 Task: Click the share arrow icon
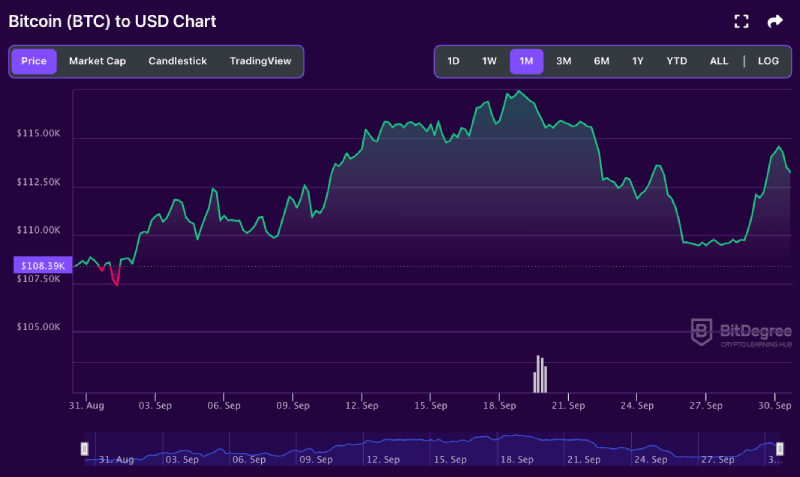775,21
